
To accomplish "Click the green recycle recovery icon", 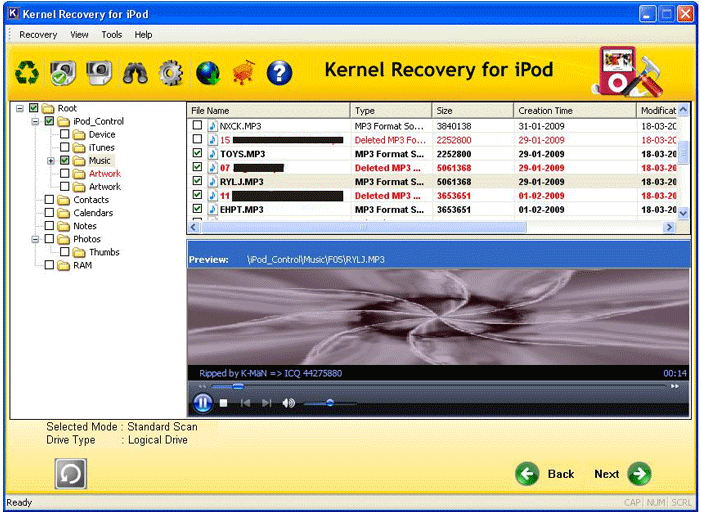I will (x=27, y=72).
